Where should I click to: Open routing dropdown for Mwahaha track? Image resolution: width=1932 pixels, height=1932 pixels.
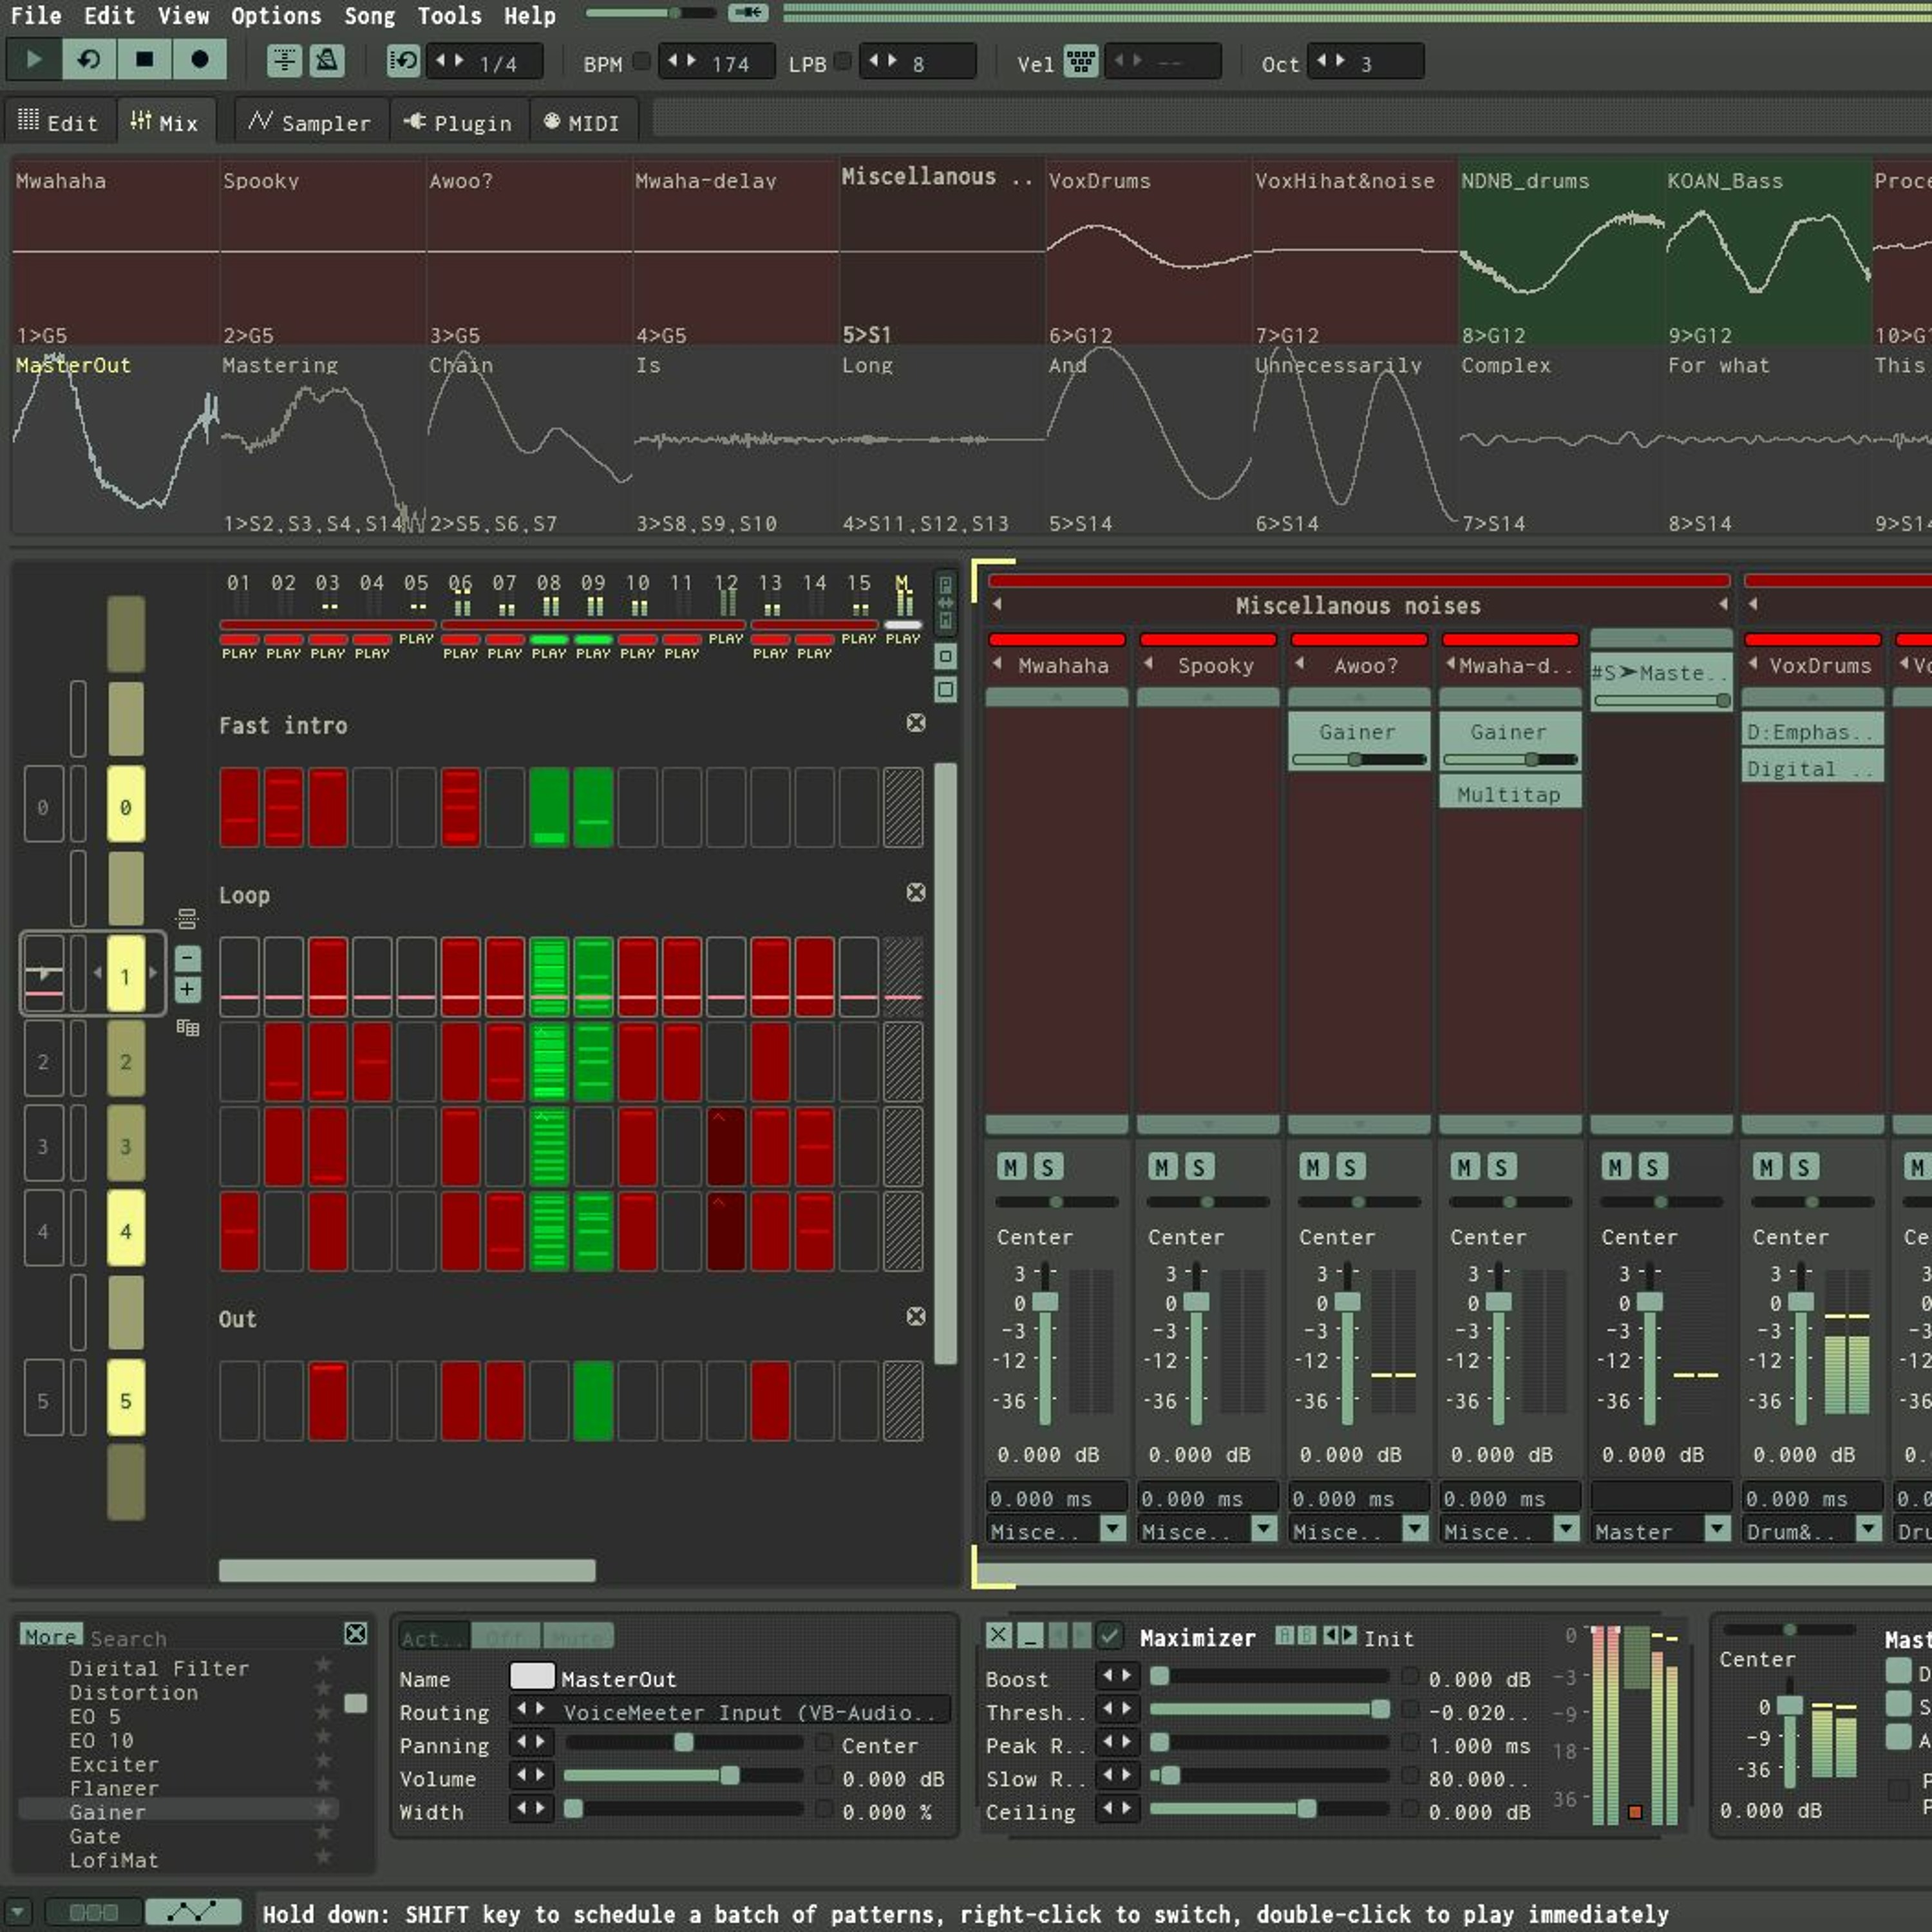[x=1112, y=1528]
